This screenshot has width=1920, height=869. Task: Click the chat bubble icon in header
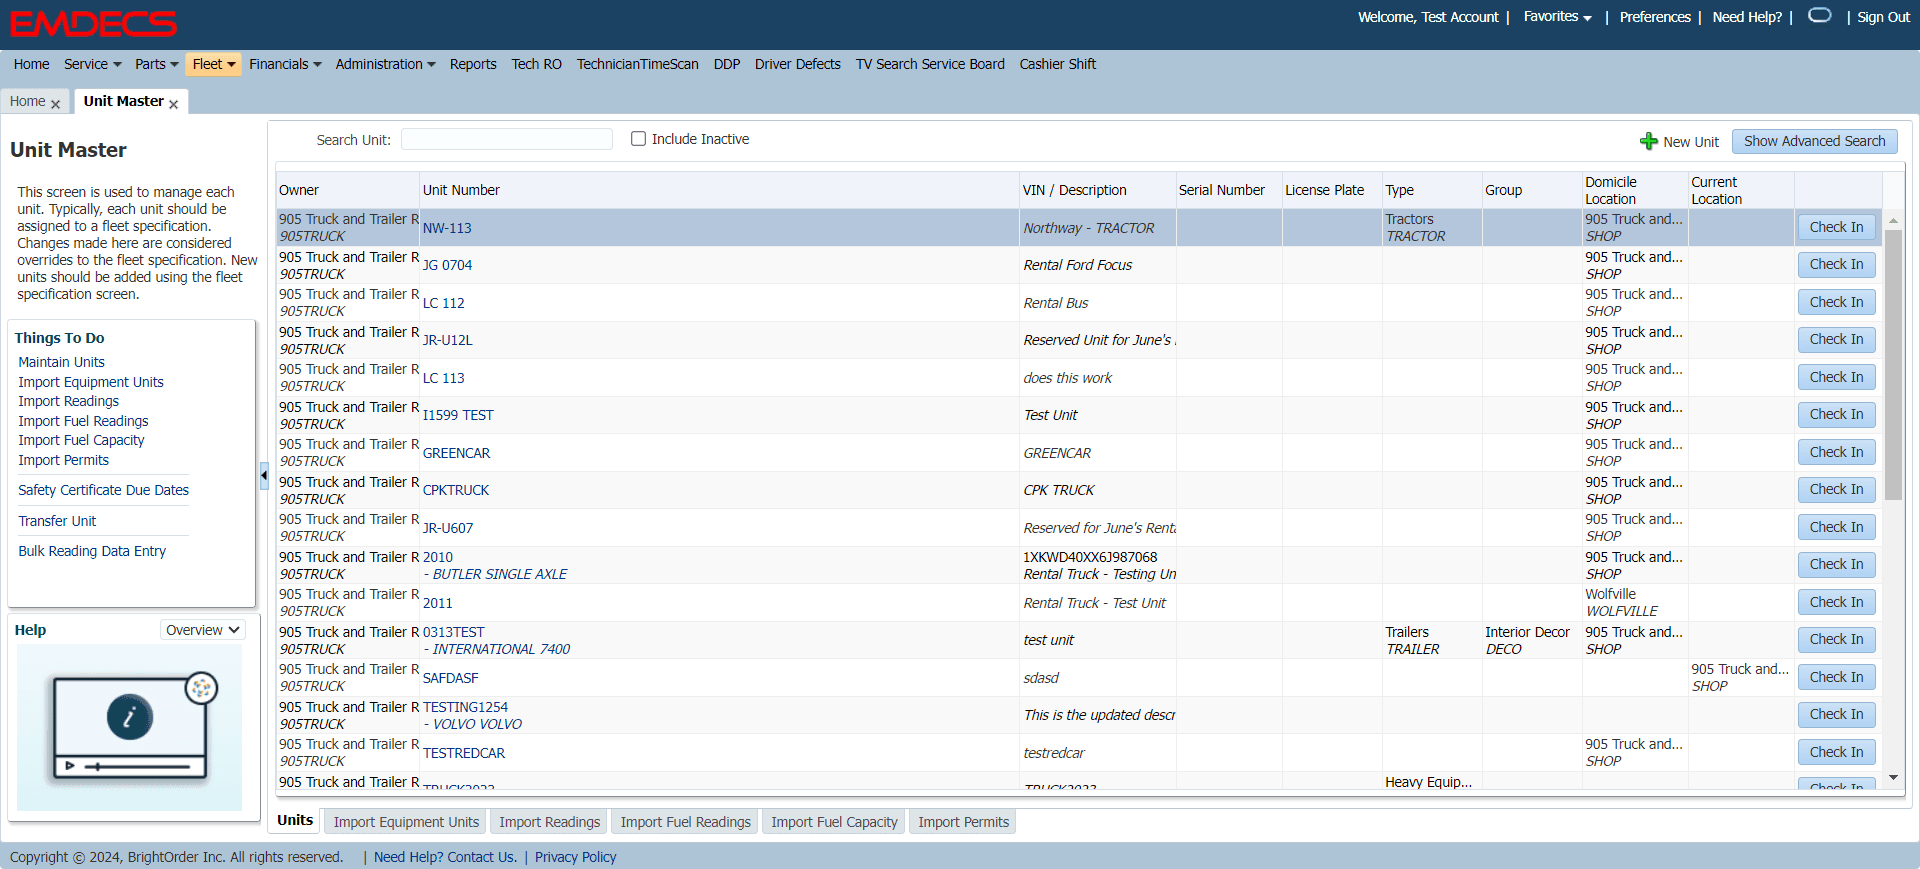[1819, 16]
